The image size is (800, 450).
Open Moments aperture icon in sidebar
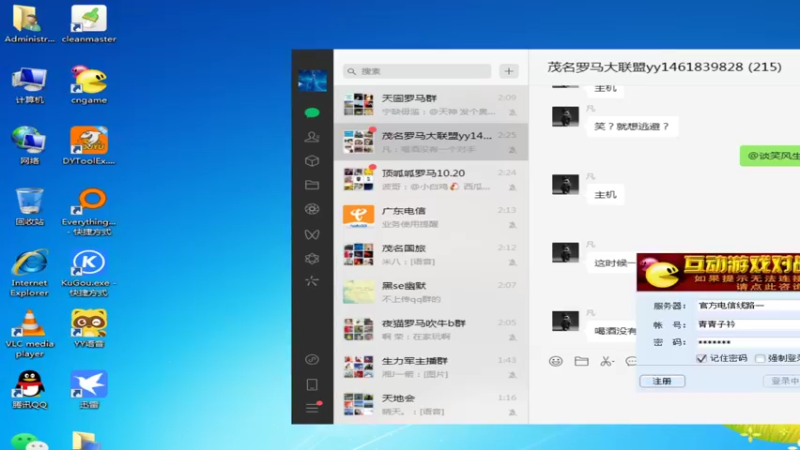coord(312,209)
